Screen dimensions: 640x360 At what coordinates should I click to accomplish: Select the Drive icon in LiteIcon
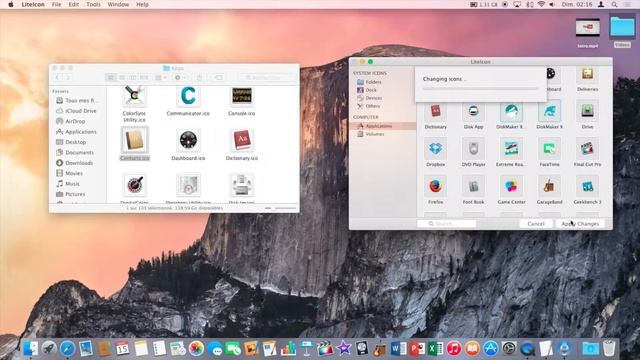click(x=587, y=111)
